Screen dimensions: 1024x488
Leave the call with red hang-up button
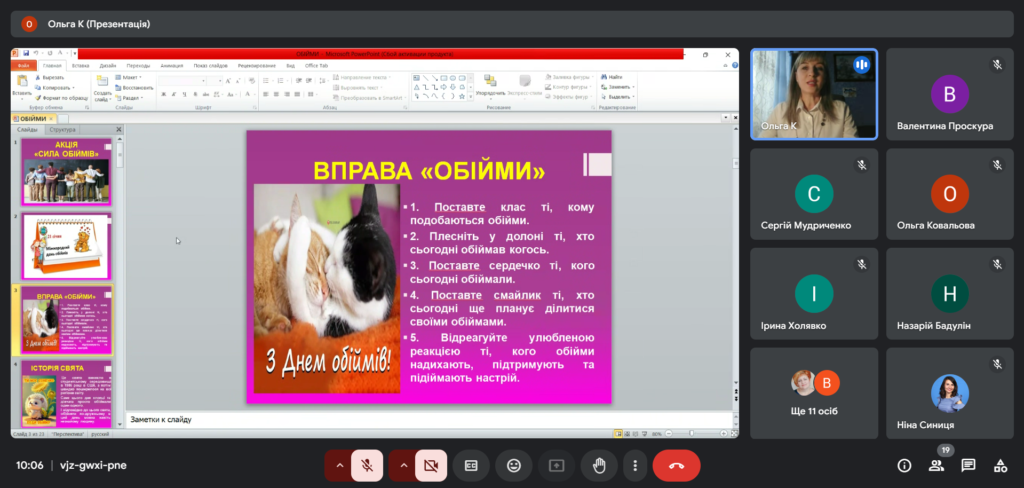click(676, 465)
